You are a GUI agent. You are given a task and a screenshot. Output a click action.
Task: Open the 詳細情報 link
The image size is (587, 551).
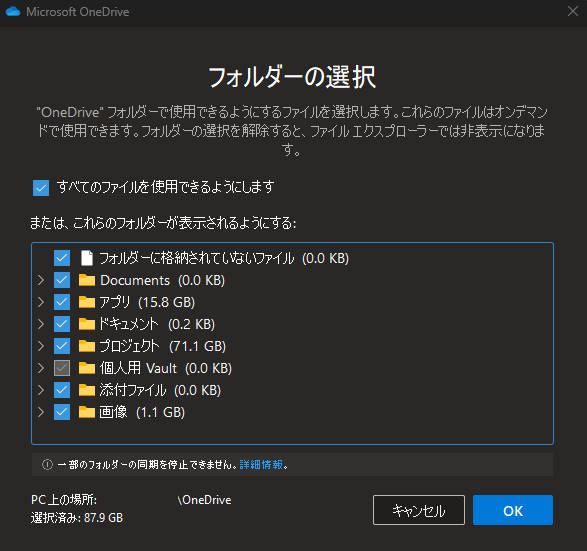pos(261,465)
